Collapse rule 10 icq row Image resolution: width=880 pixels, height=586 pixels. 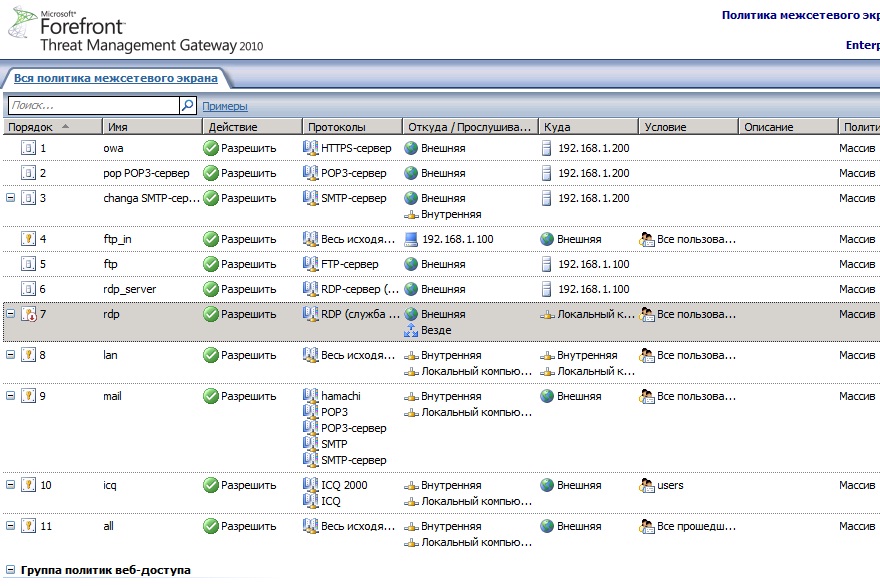coord(10,484)
